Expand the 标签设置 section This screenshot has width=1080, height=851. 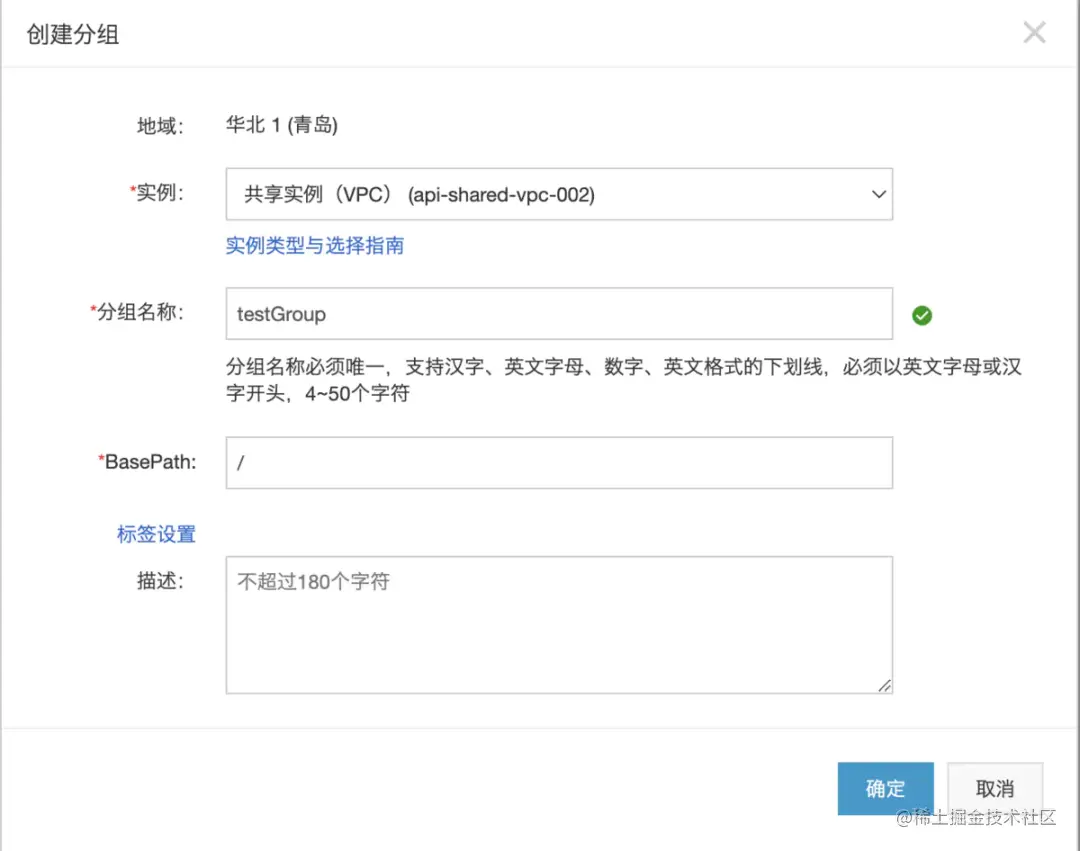coord(156,534)
